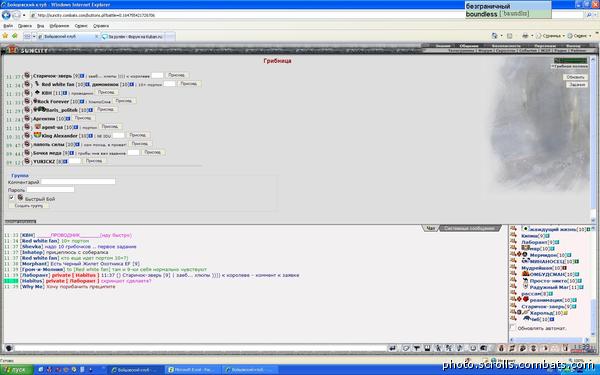Viewport: 600px width, 375px height.
Task: Click the Обновить button
Action: pos(575,77)
